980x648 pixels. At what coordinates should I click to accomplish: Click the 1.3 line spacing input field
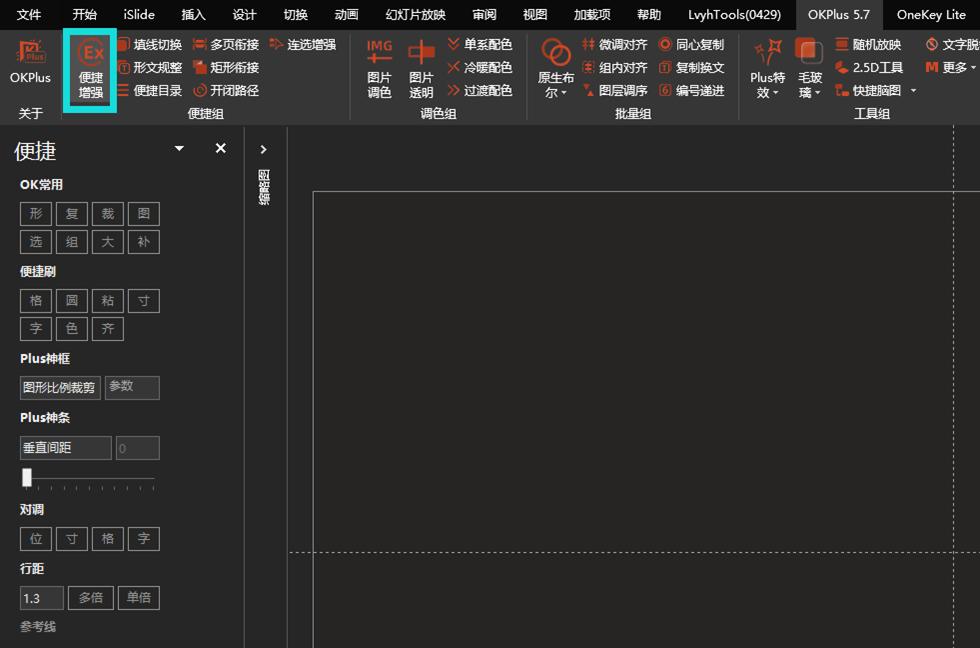(x=40, y=597)
